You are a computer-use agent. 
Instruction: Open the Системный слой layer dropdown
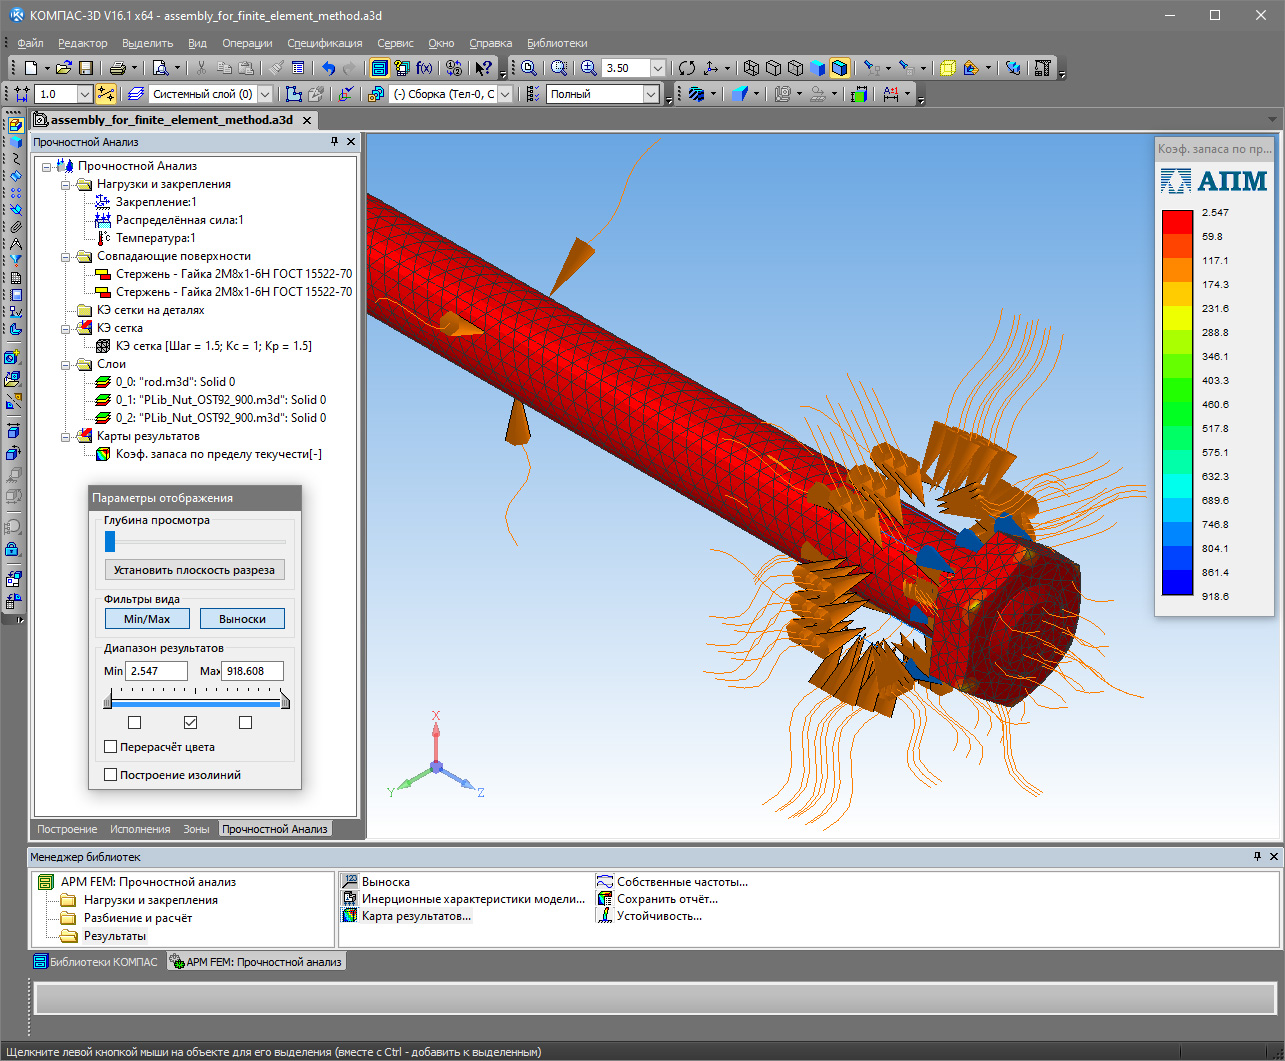click(265, 94)
